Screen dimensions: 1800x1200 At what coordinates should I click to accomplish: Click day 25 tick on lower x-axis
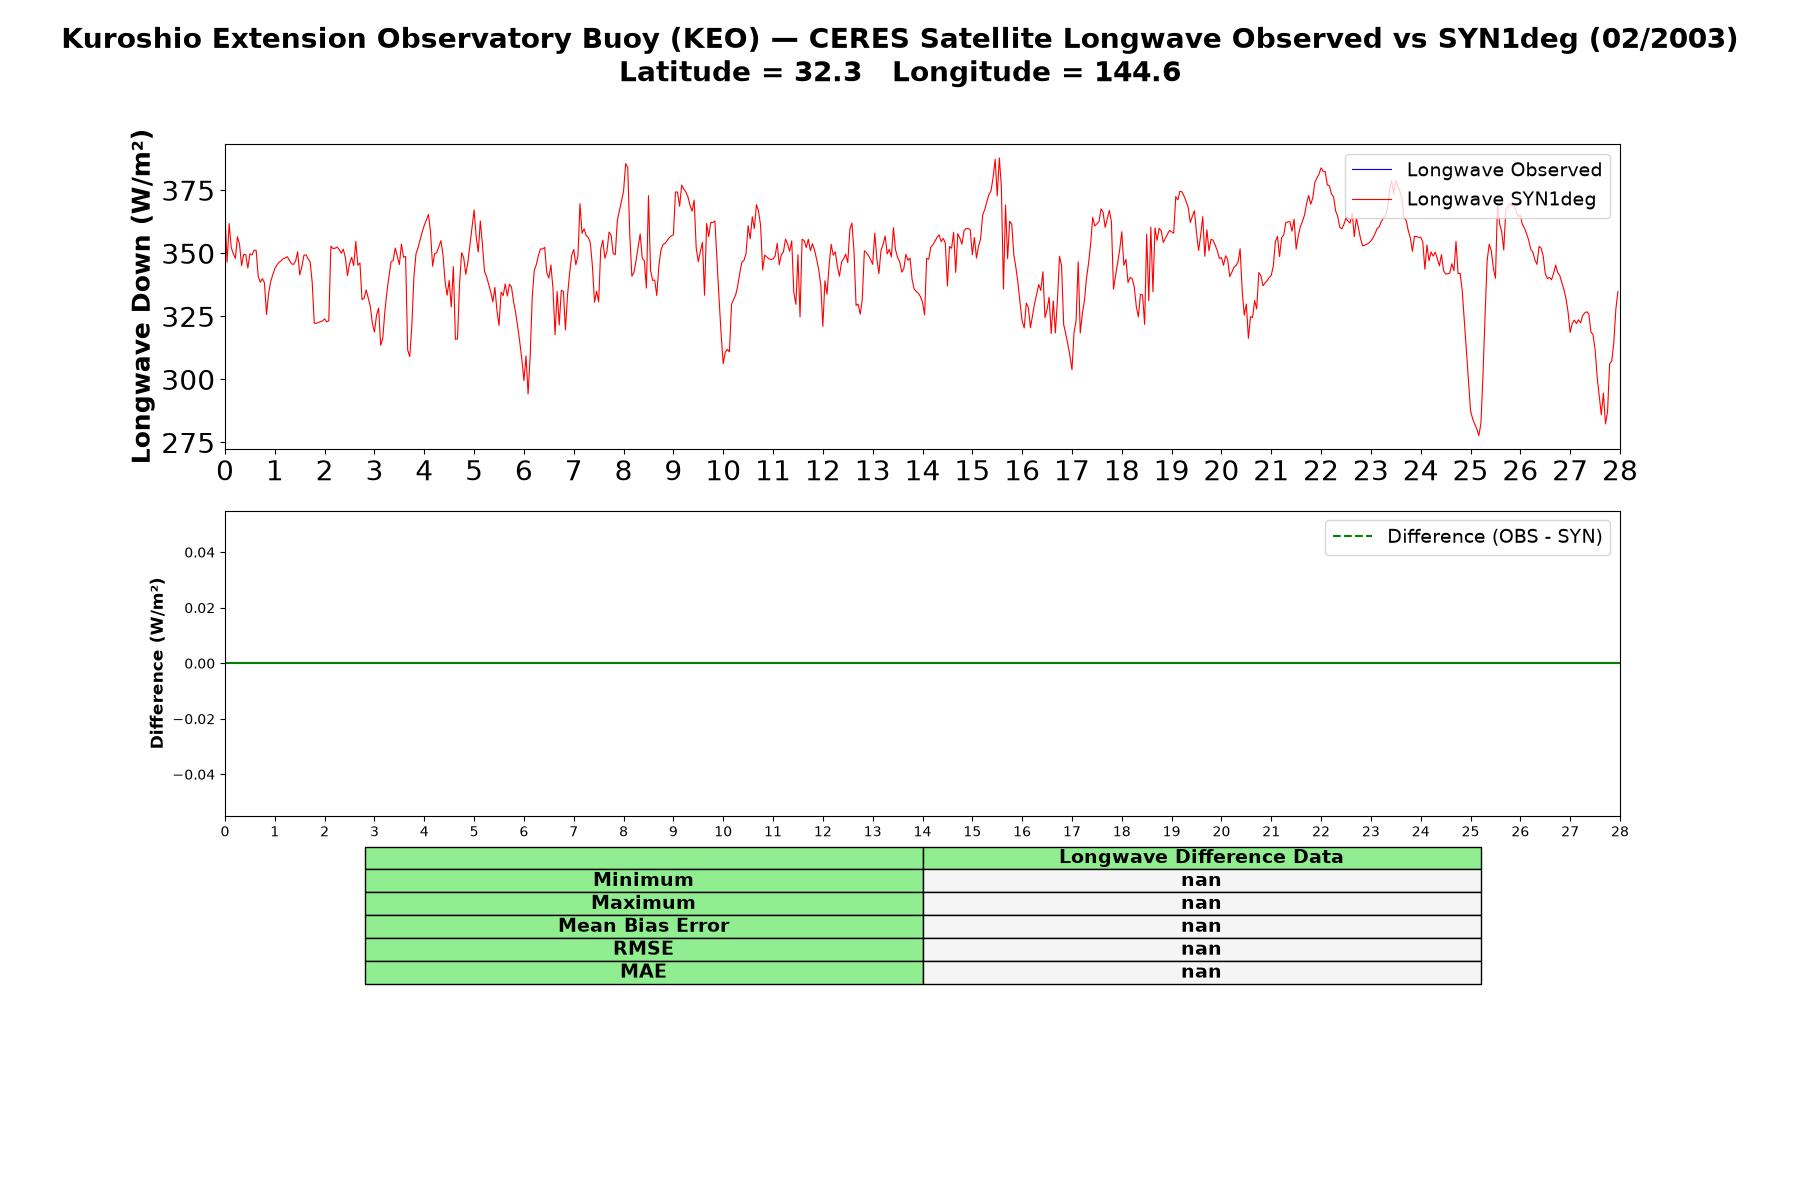[x=1470, y=831]
